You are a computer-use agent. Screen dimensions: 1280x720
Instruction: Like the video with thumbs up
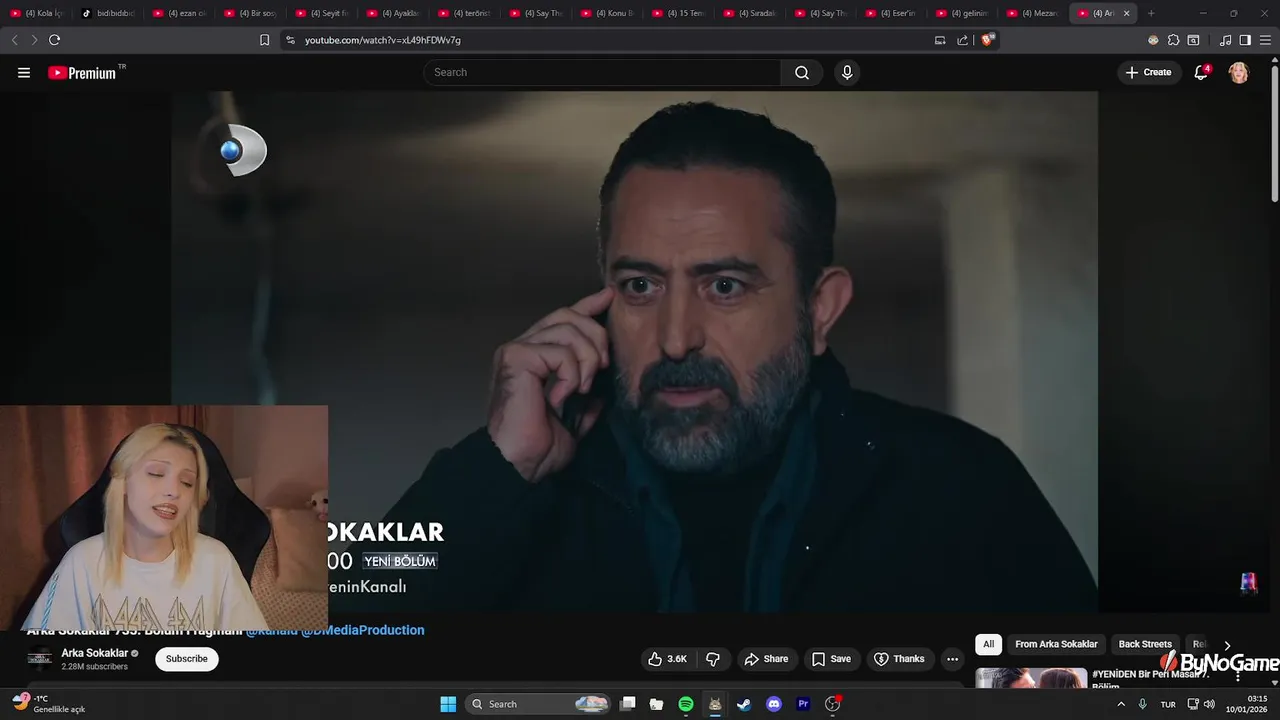click(667, 659)
